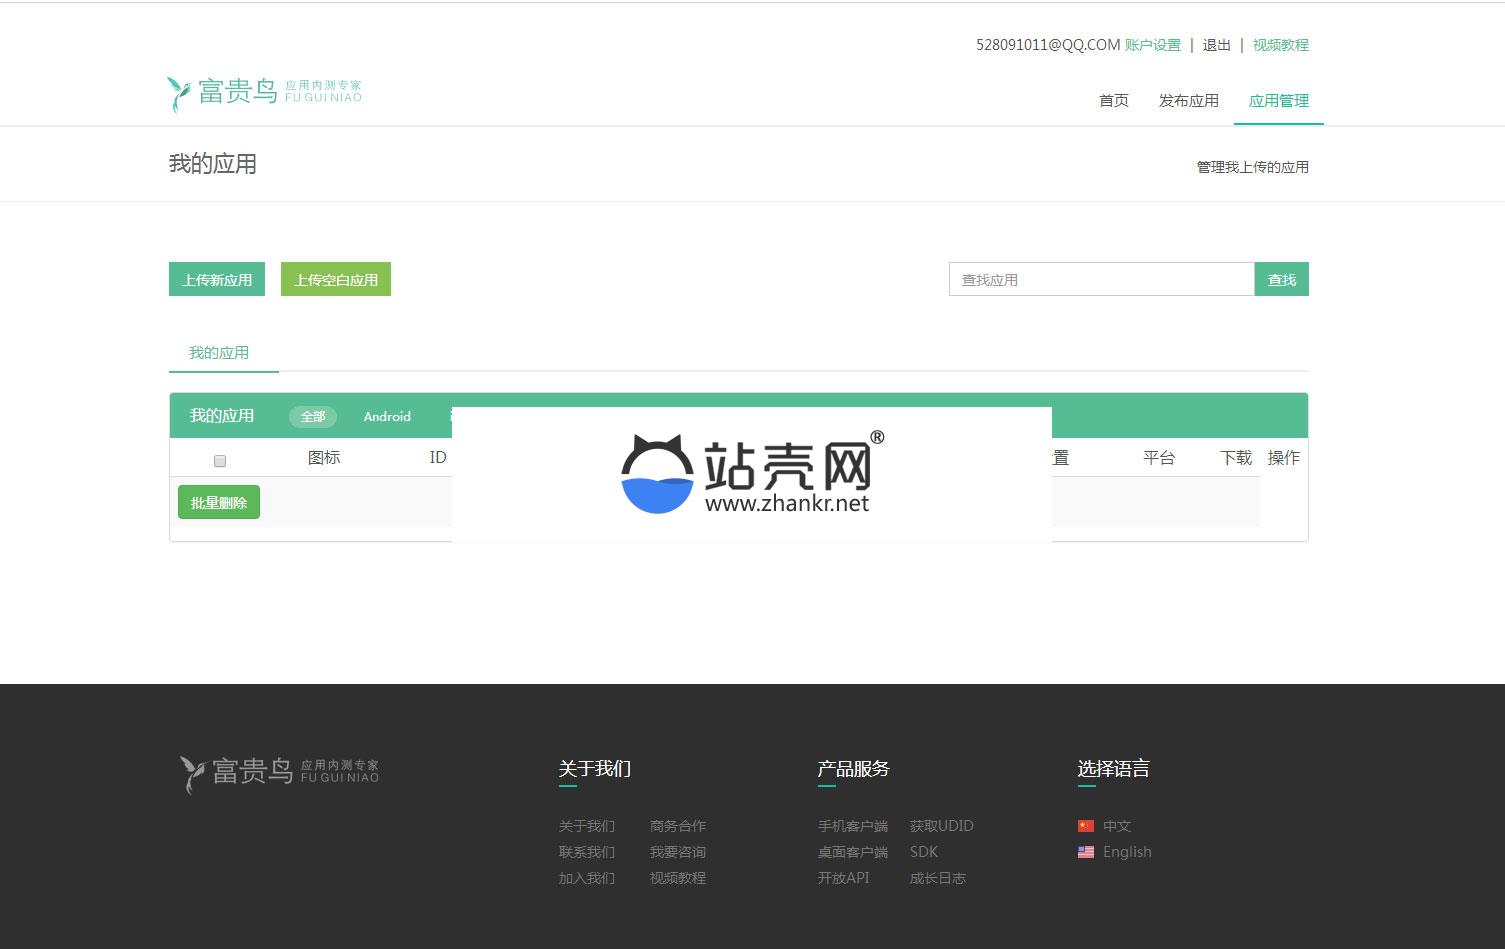Image resolution: width=1505 pixels, height=949 pixels.
Task: Open the 视频教程 link at top
Action: click(1280, 45)
